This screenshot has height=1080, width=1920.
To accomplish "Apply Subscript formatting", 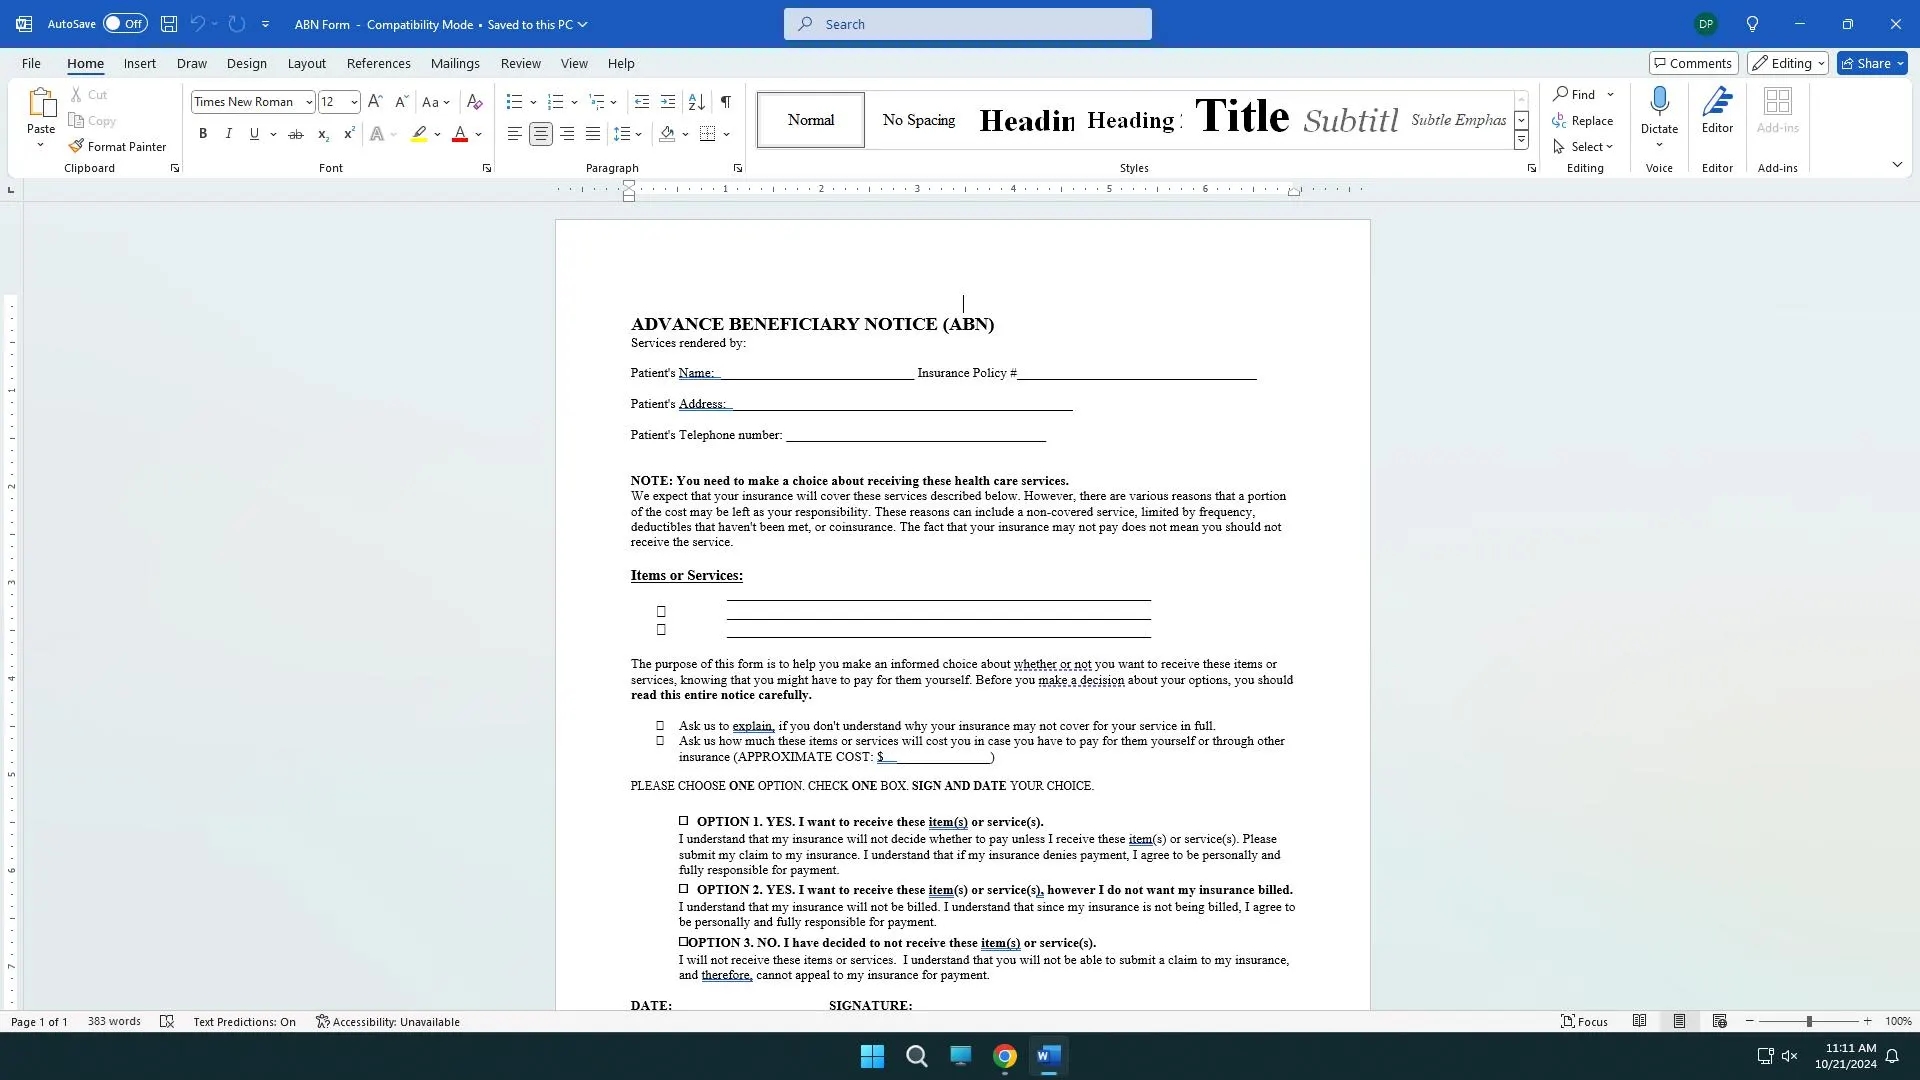I will [x=323, y=134].
